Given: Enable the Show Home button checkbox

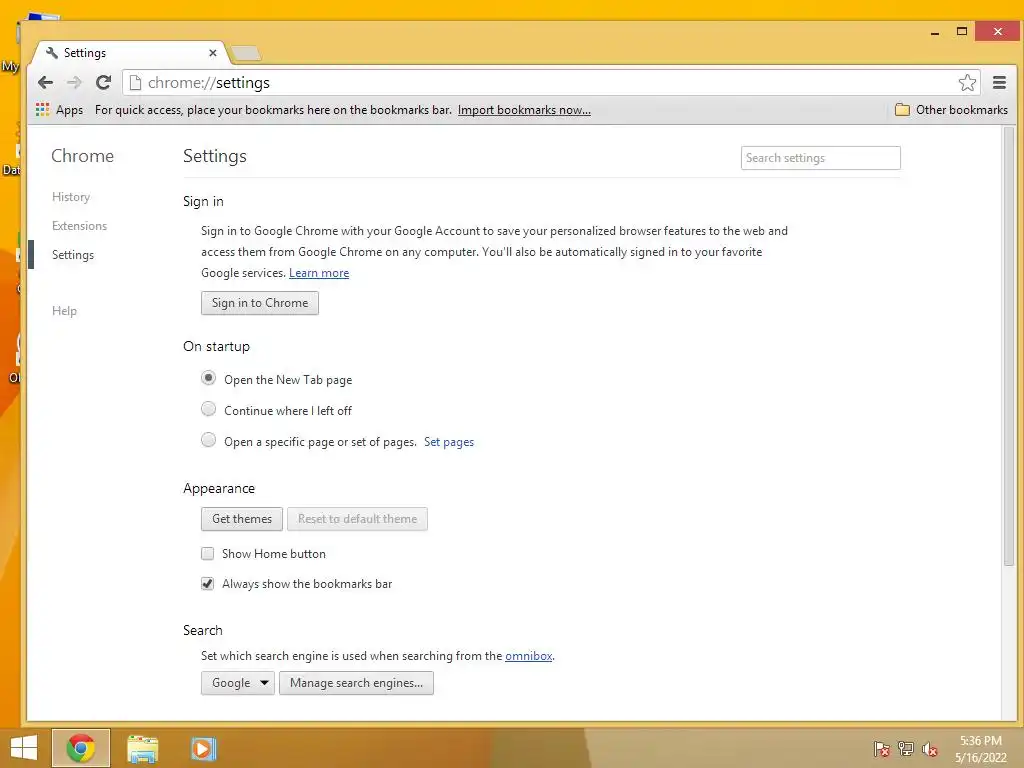Looking at the screenshot, I should (x=208, y=554).
